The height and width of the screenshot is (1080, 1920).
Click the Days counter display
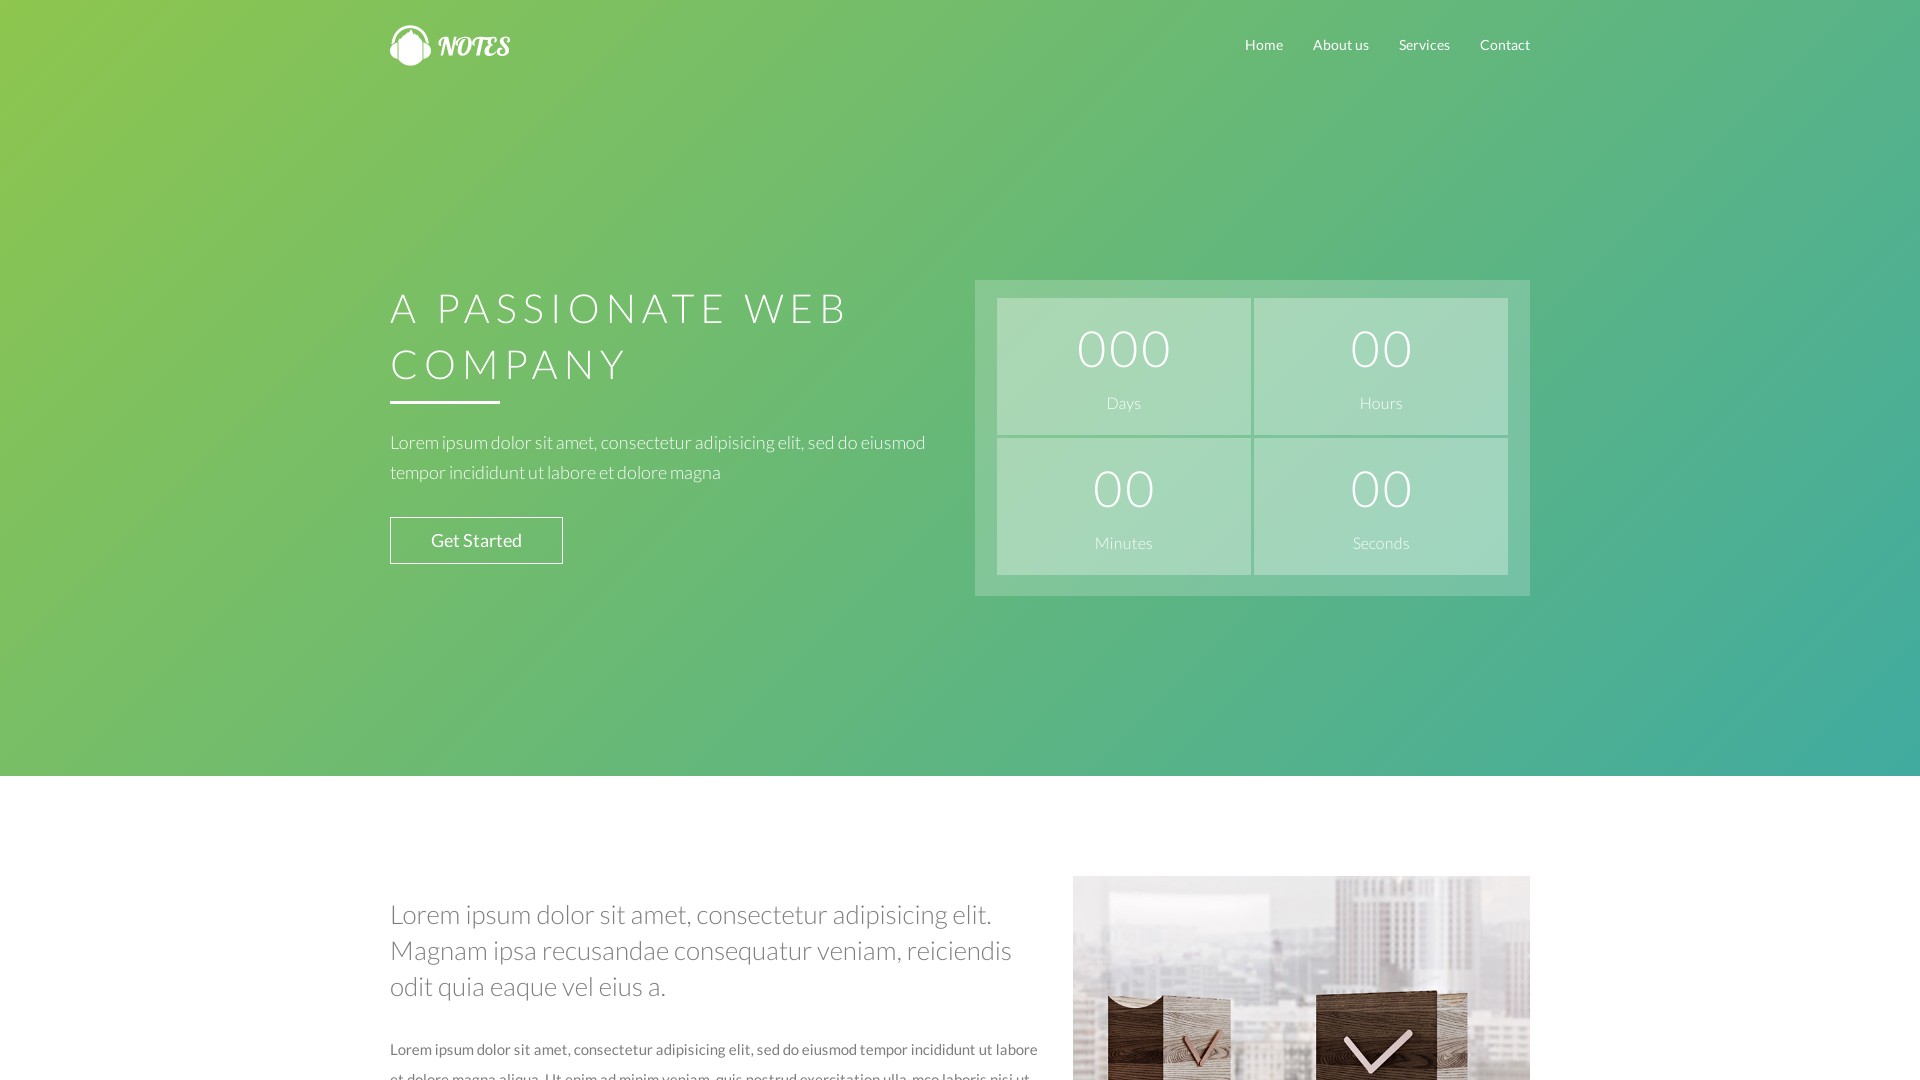(1124, 367)
